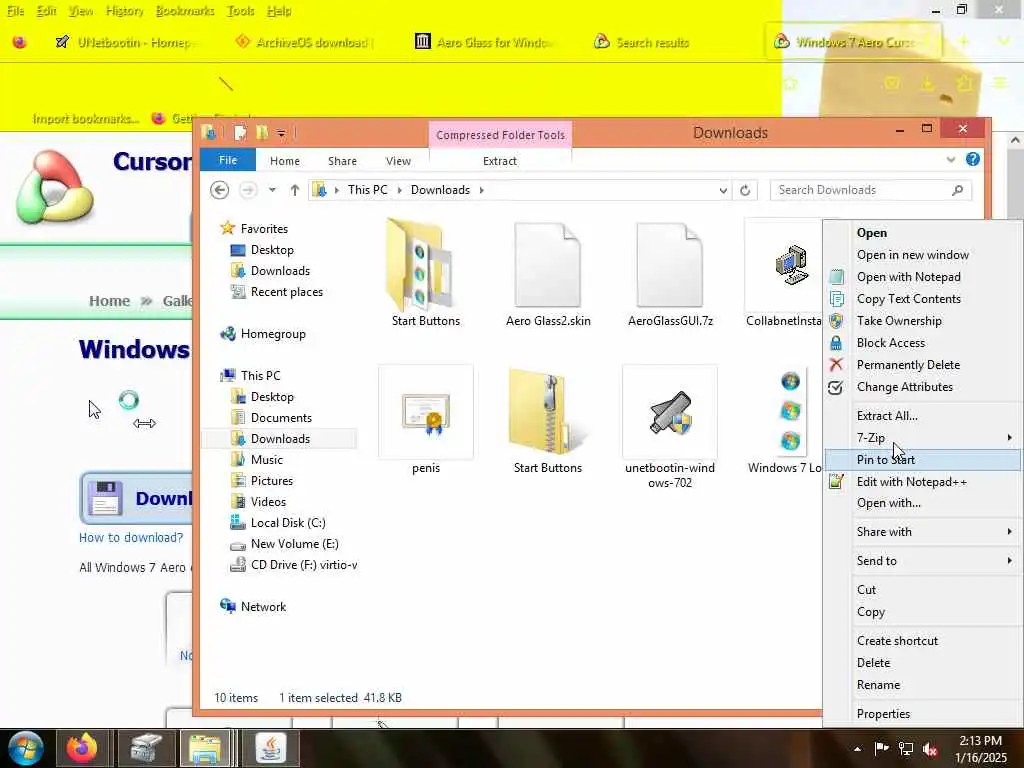Open the Customize Quick Access Toolbar dropdown
Image resolution: width=1024 pixels, height=768 pixels.
(x=281, y=133)
